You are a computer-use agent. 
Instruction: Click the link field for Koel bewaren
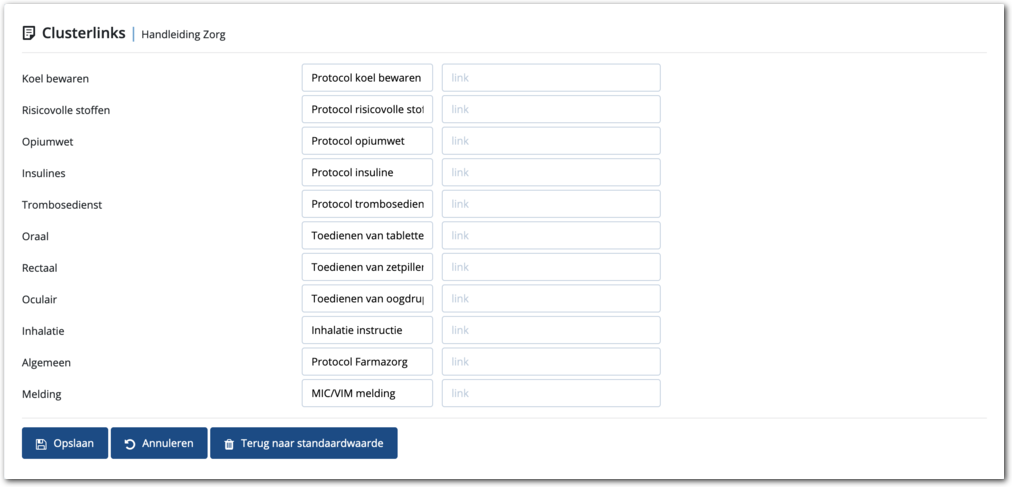tap(551, 78)
